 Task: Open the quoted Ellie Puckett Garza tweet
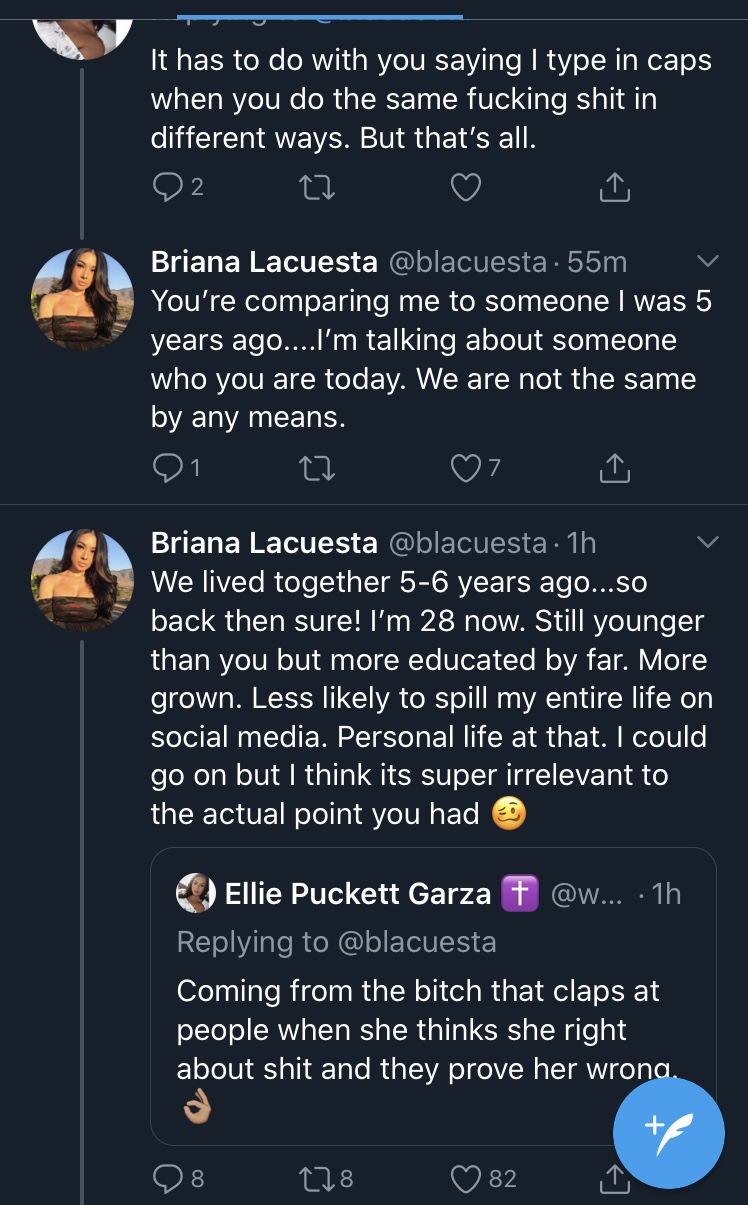tap(433, 996)
